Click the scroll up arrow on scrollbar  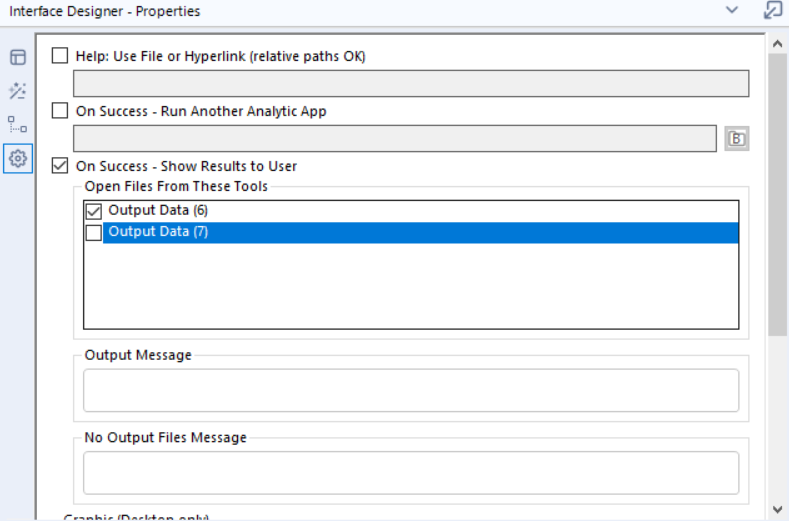(778, 44)
